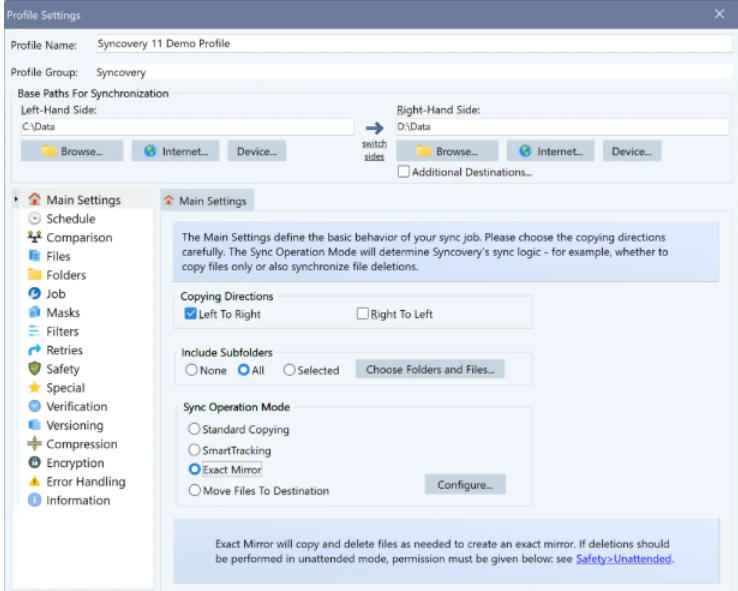Click the Special star icon

tap(34, 388)
